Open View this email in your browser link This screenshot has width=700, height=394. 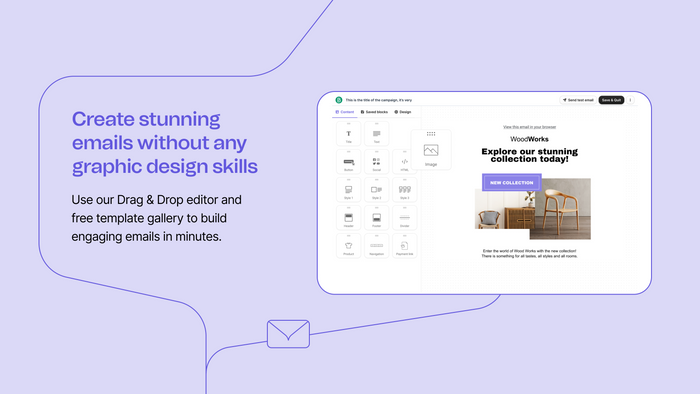tap(529, 127)
